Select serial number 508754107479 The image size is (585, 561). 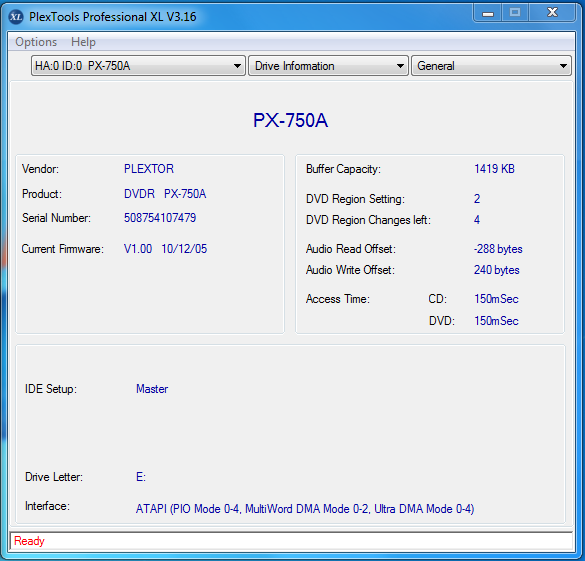pyautogui.click(x=160, y=217)
